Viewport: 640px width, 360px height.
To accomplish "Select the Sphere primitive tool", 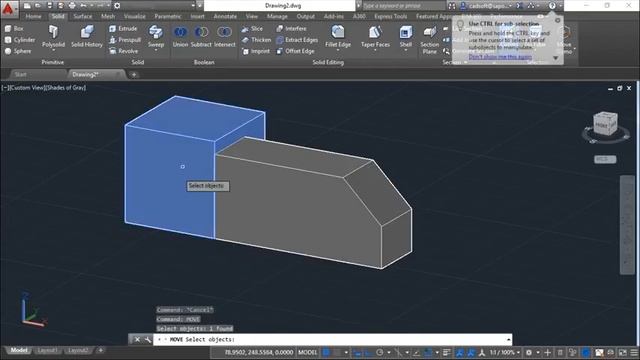I will point(18,51).
